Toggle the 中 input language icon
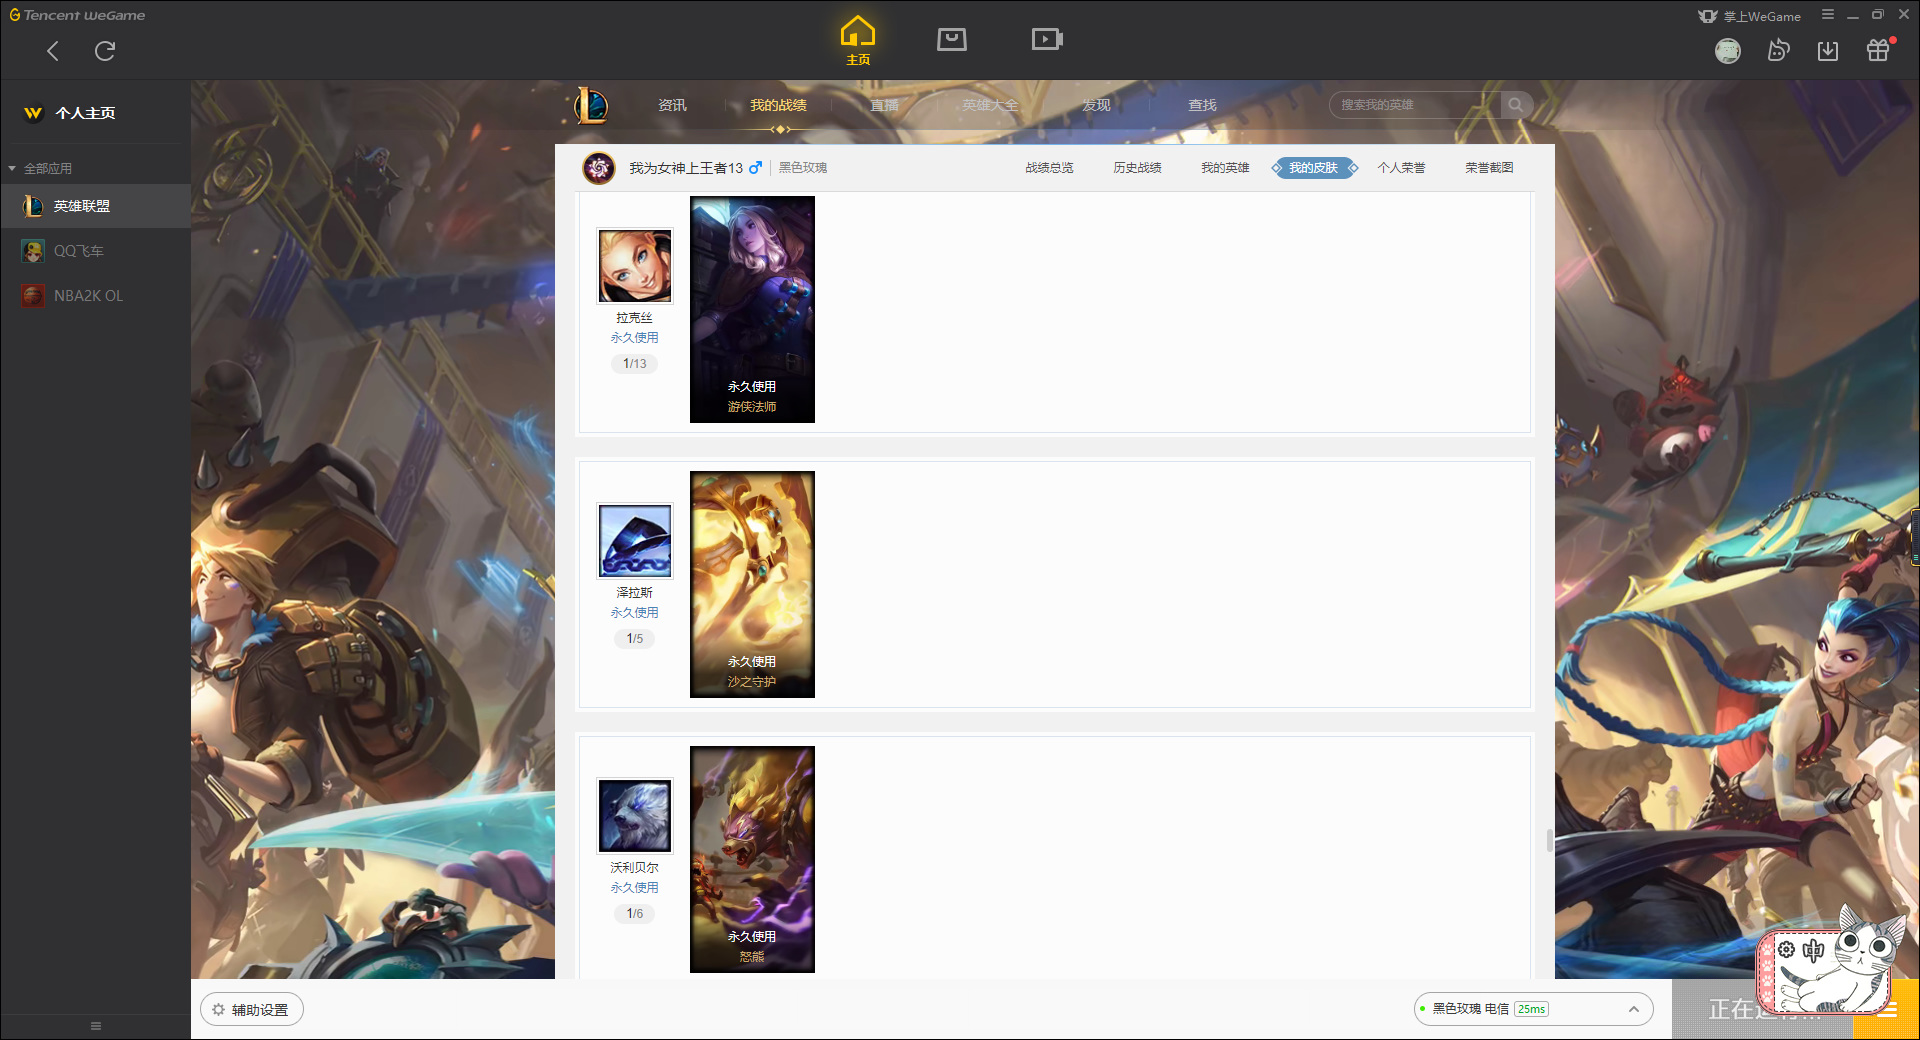The height and width of the screenshot is (1040, 1920). [1814, 950]
